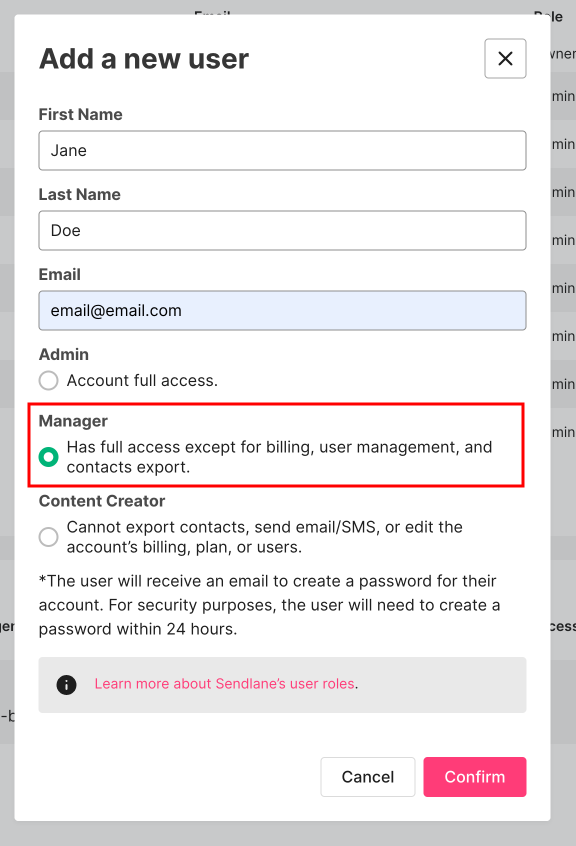Screen dimensions: 576x846
Task: Focus the First Name field containing Jane
Action: (282, 151)
